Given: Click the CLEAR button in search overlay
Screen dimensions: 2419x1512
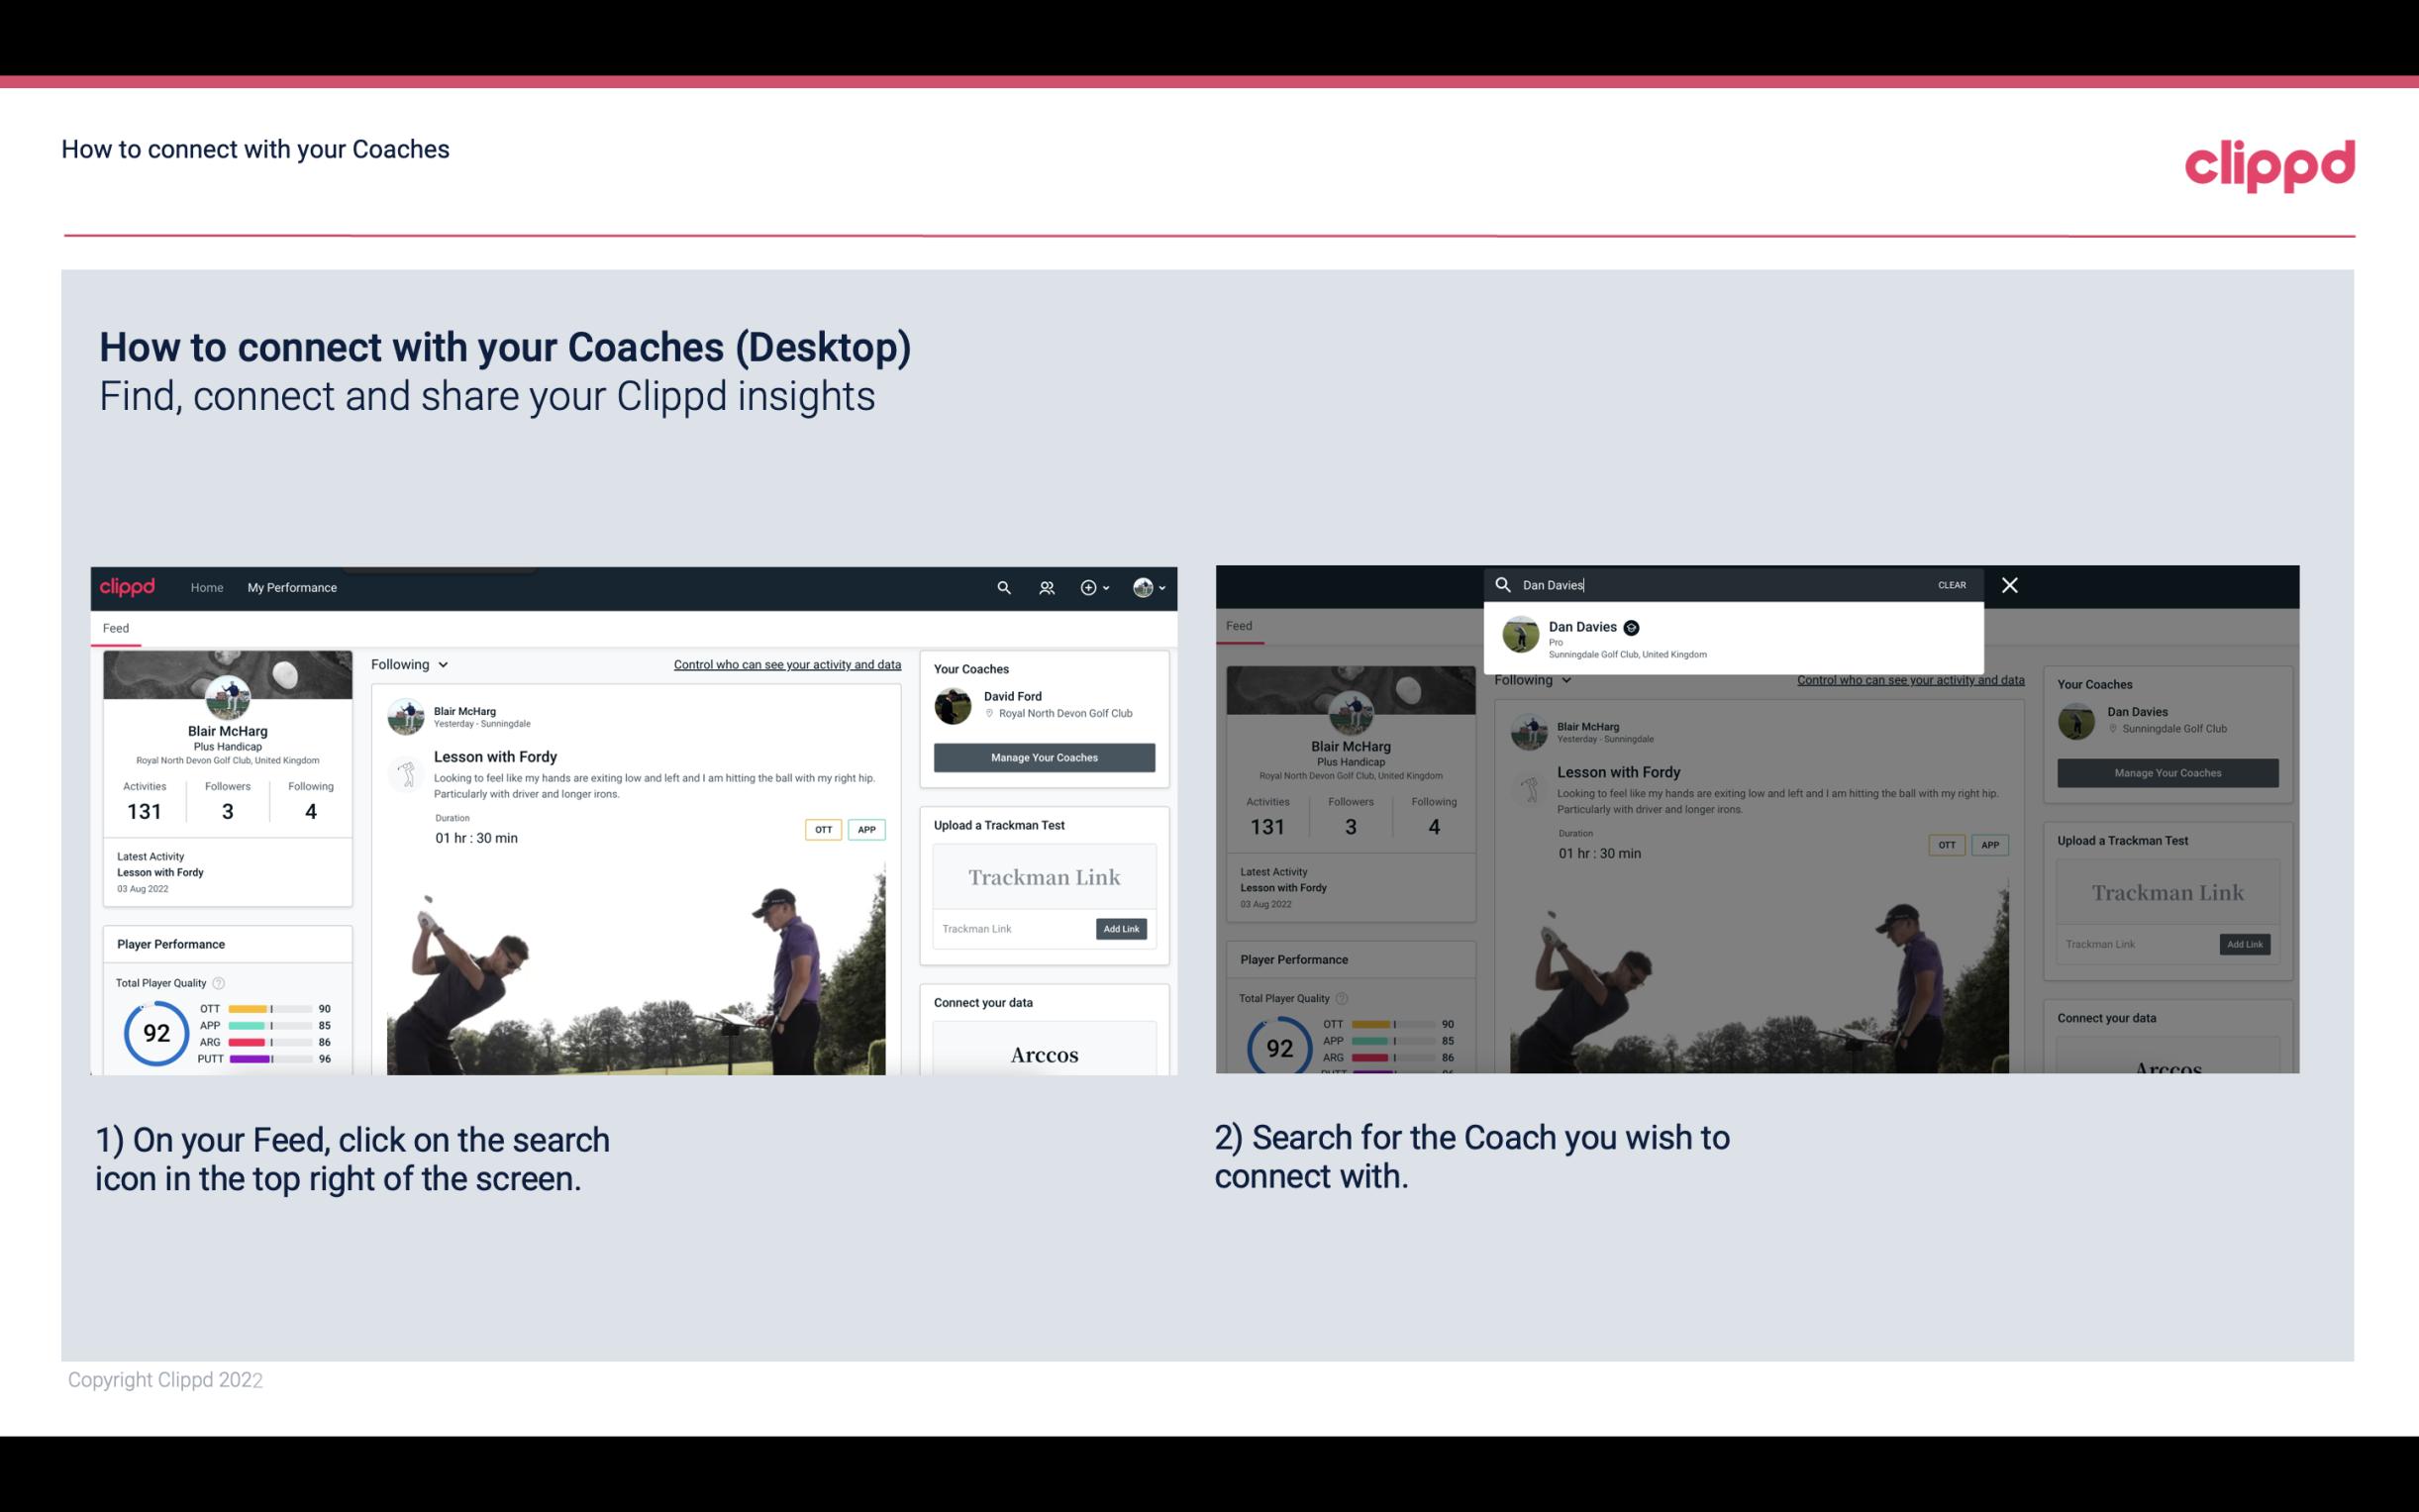Looking at the screenshot, I should coord(1951,583).
